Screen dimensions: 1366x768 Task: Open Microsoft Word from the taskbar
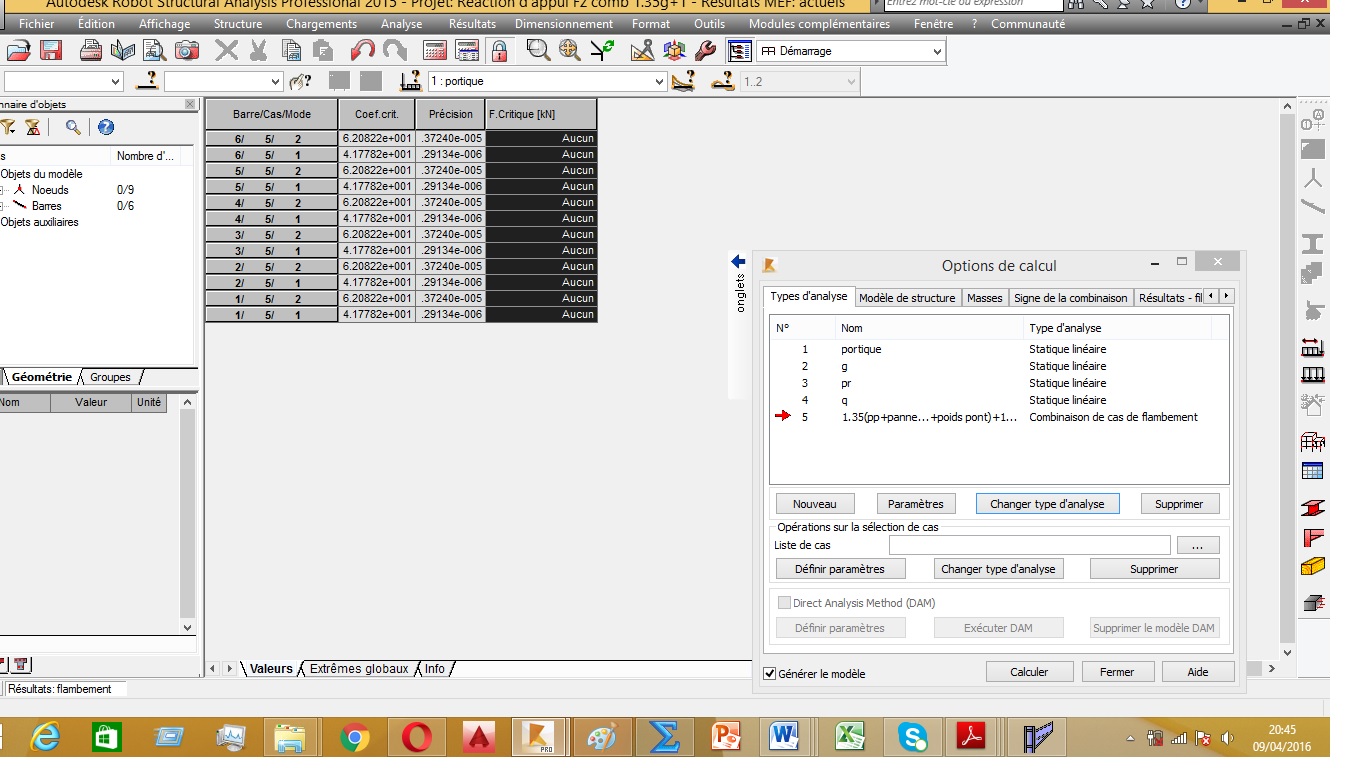pos(785,738)
